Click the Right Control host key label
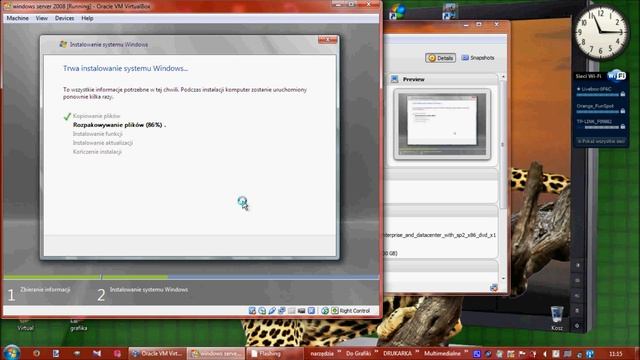This screenshot has width=640, height=360. point(355,311)
